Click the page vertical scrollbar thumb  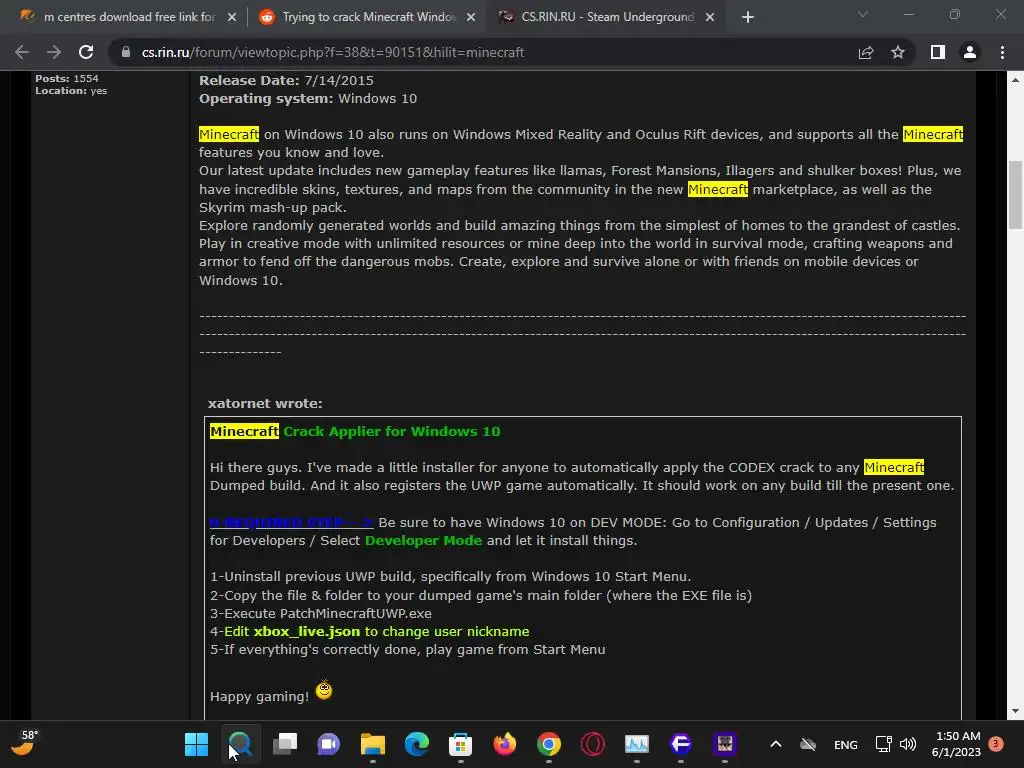pos(1015,195)
